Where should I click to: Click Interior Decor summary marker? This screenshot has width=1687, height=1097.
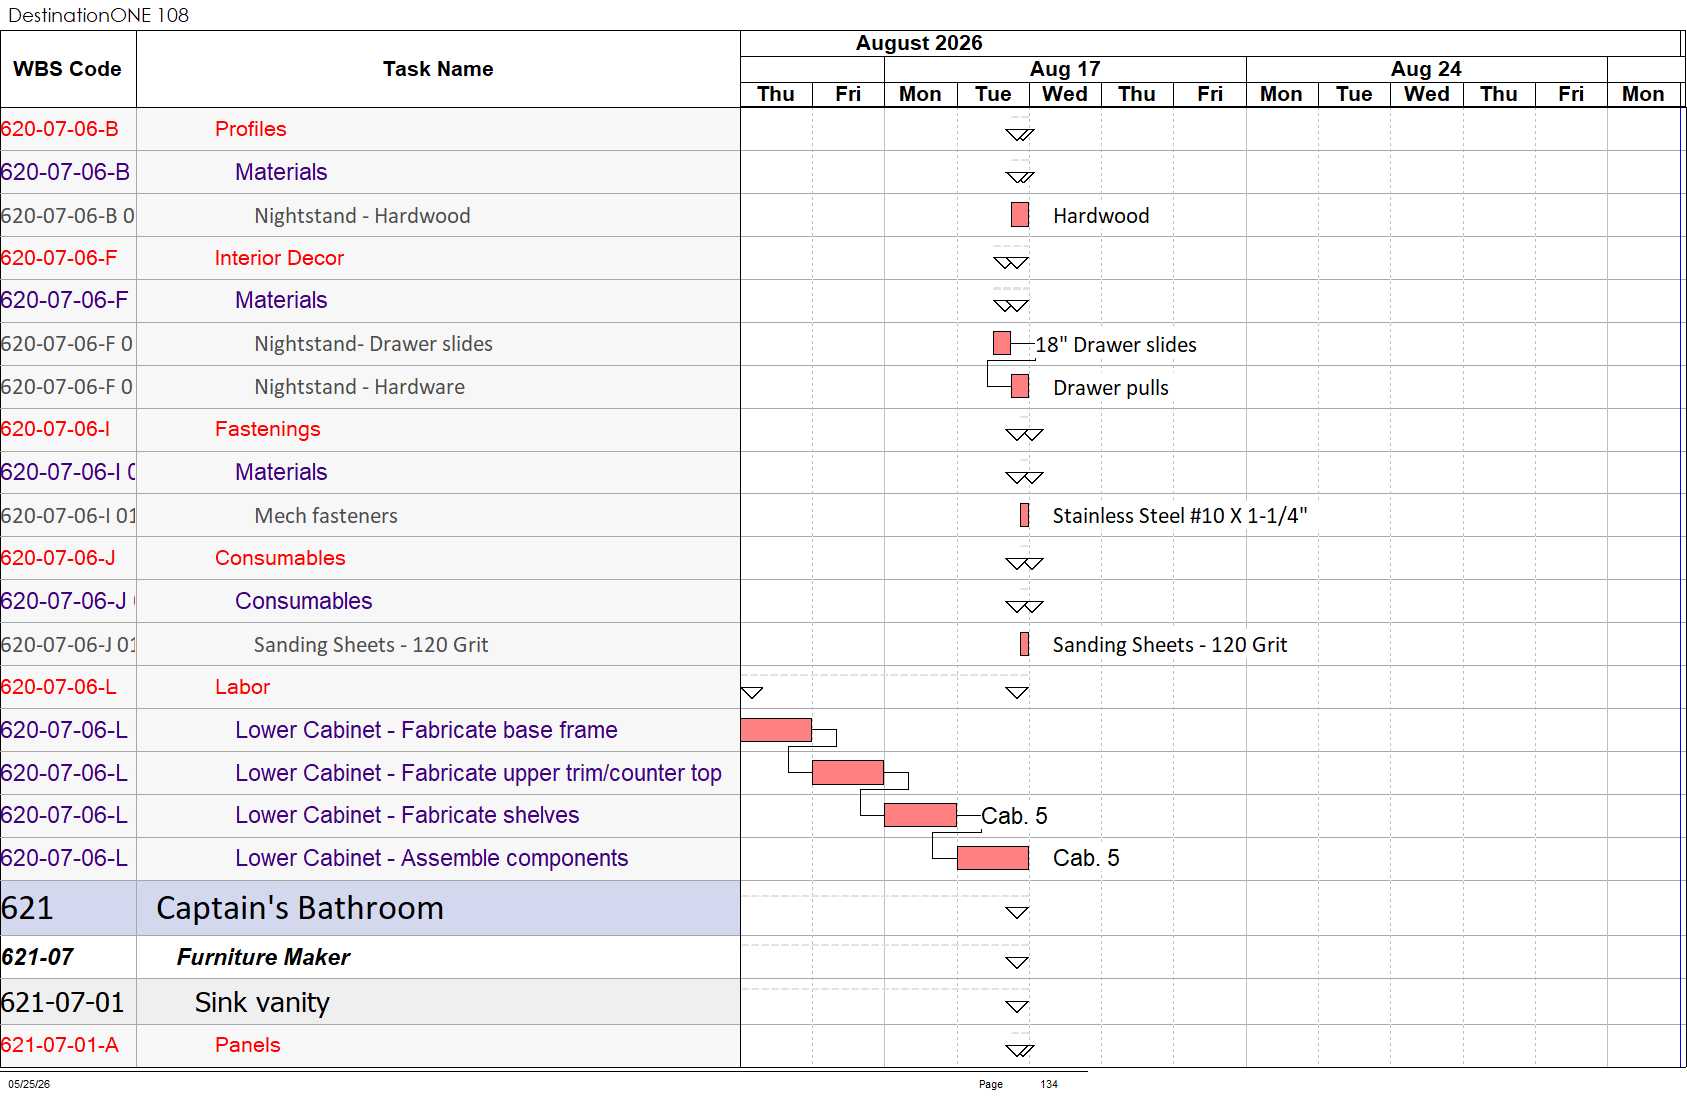[x=1011, y=263]
